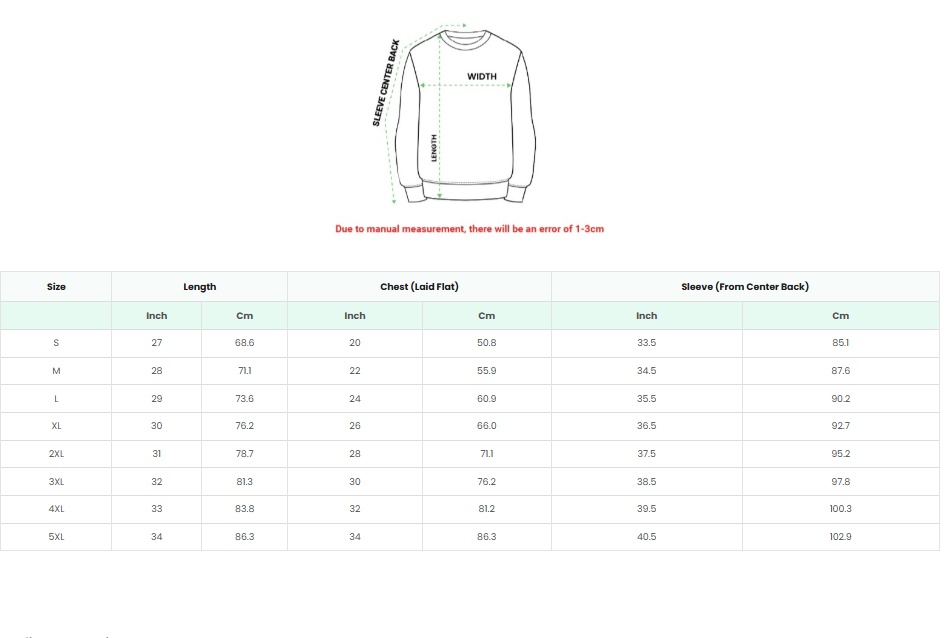Select the Size column header
Screen dimensions: 944x638
point(56,286)
